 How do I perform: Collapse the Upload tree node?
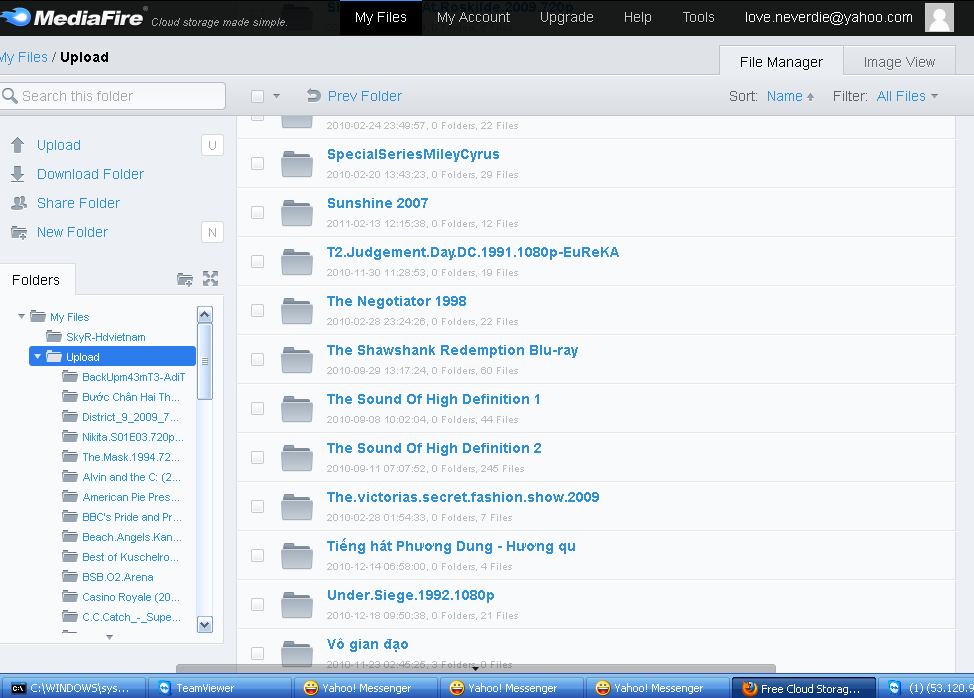coord(37,356)
